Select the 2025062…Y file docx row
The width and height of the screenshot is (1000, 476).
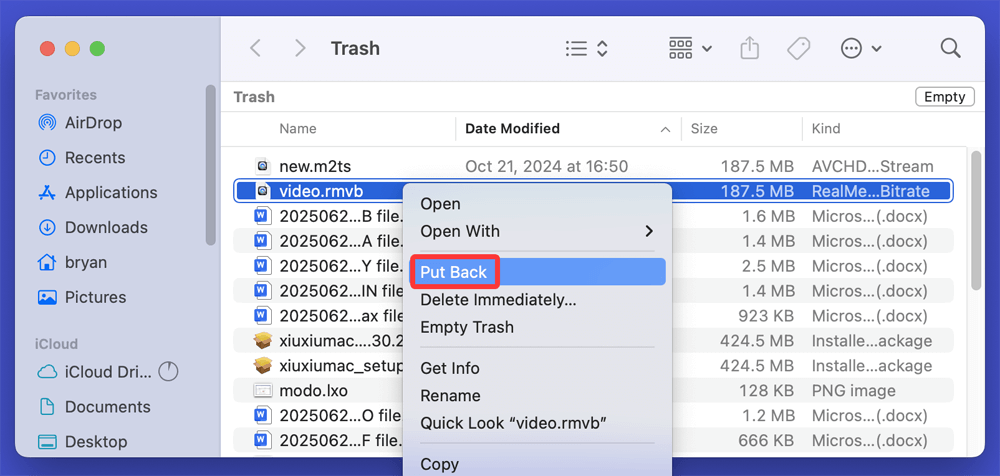593,266
